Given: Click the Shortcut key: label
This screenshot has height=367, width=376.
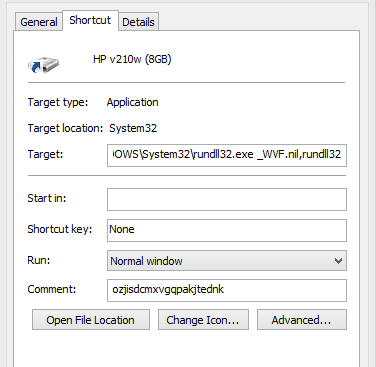Looking at the screenshot, I should pyautogui.click(x=60, y=229).
